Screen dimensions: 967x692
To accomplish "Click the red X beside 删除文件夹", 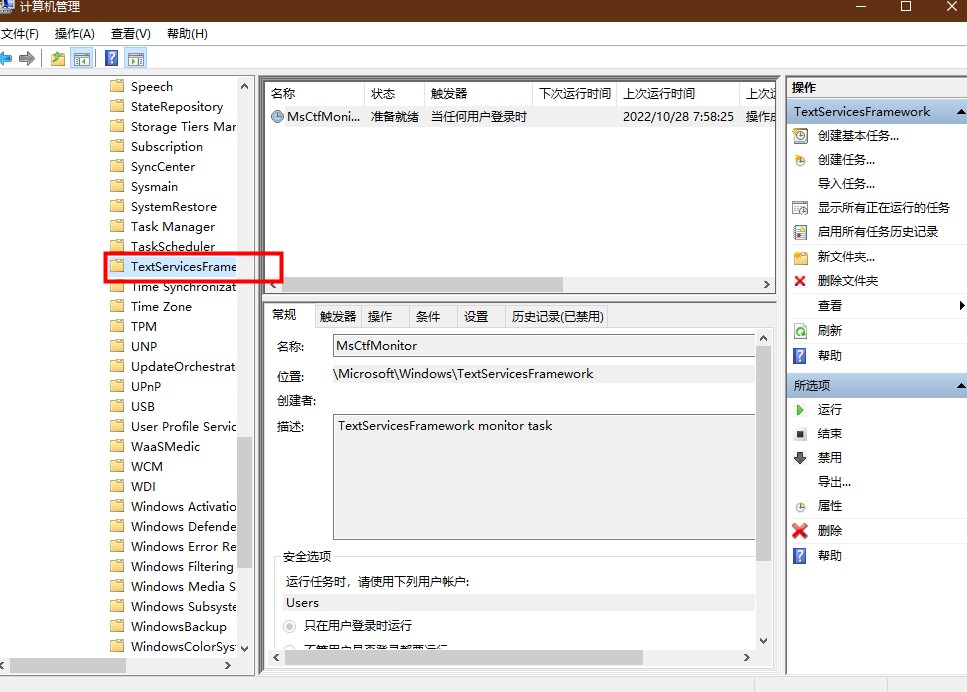I will pos(800,281).
